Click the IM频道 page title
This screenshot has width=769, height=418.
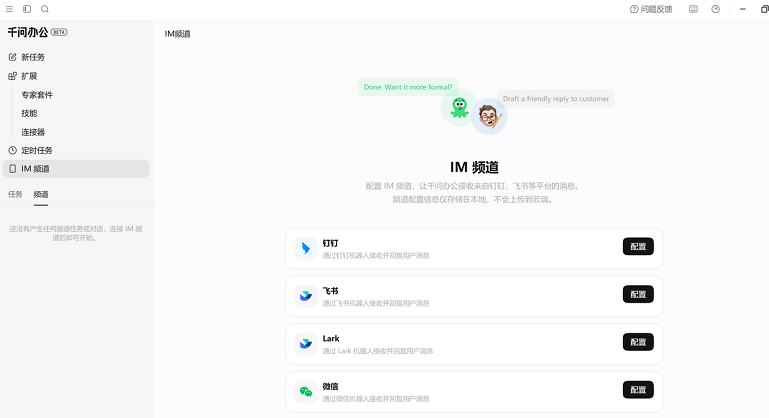coord(177,34)
